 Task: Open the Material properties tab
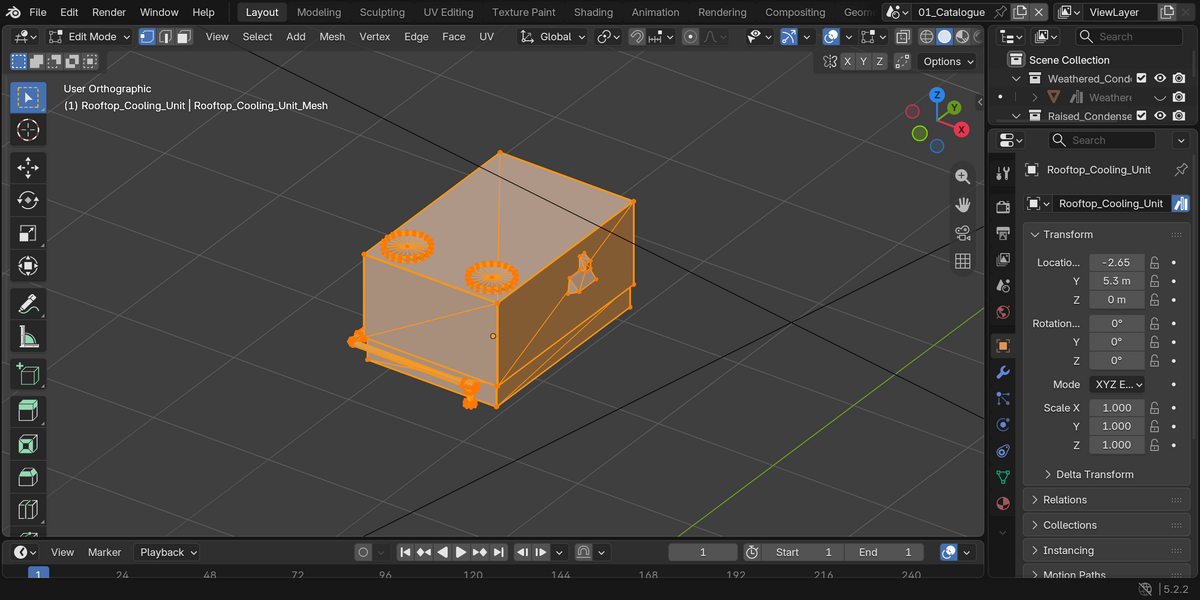click(x=1003, y=502)
